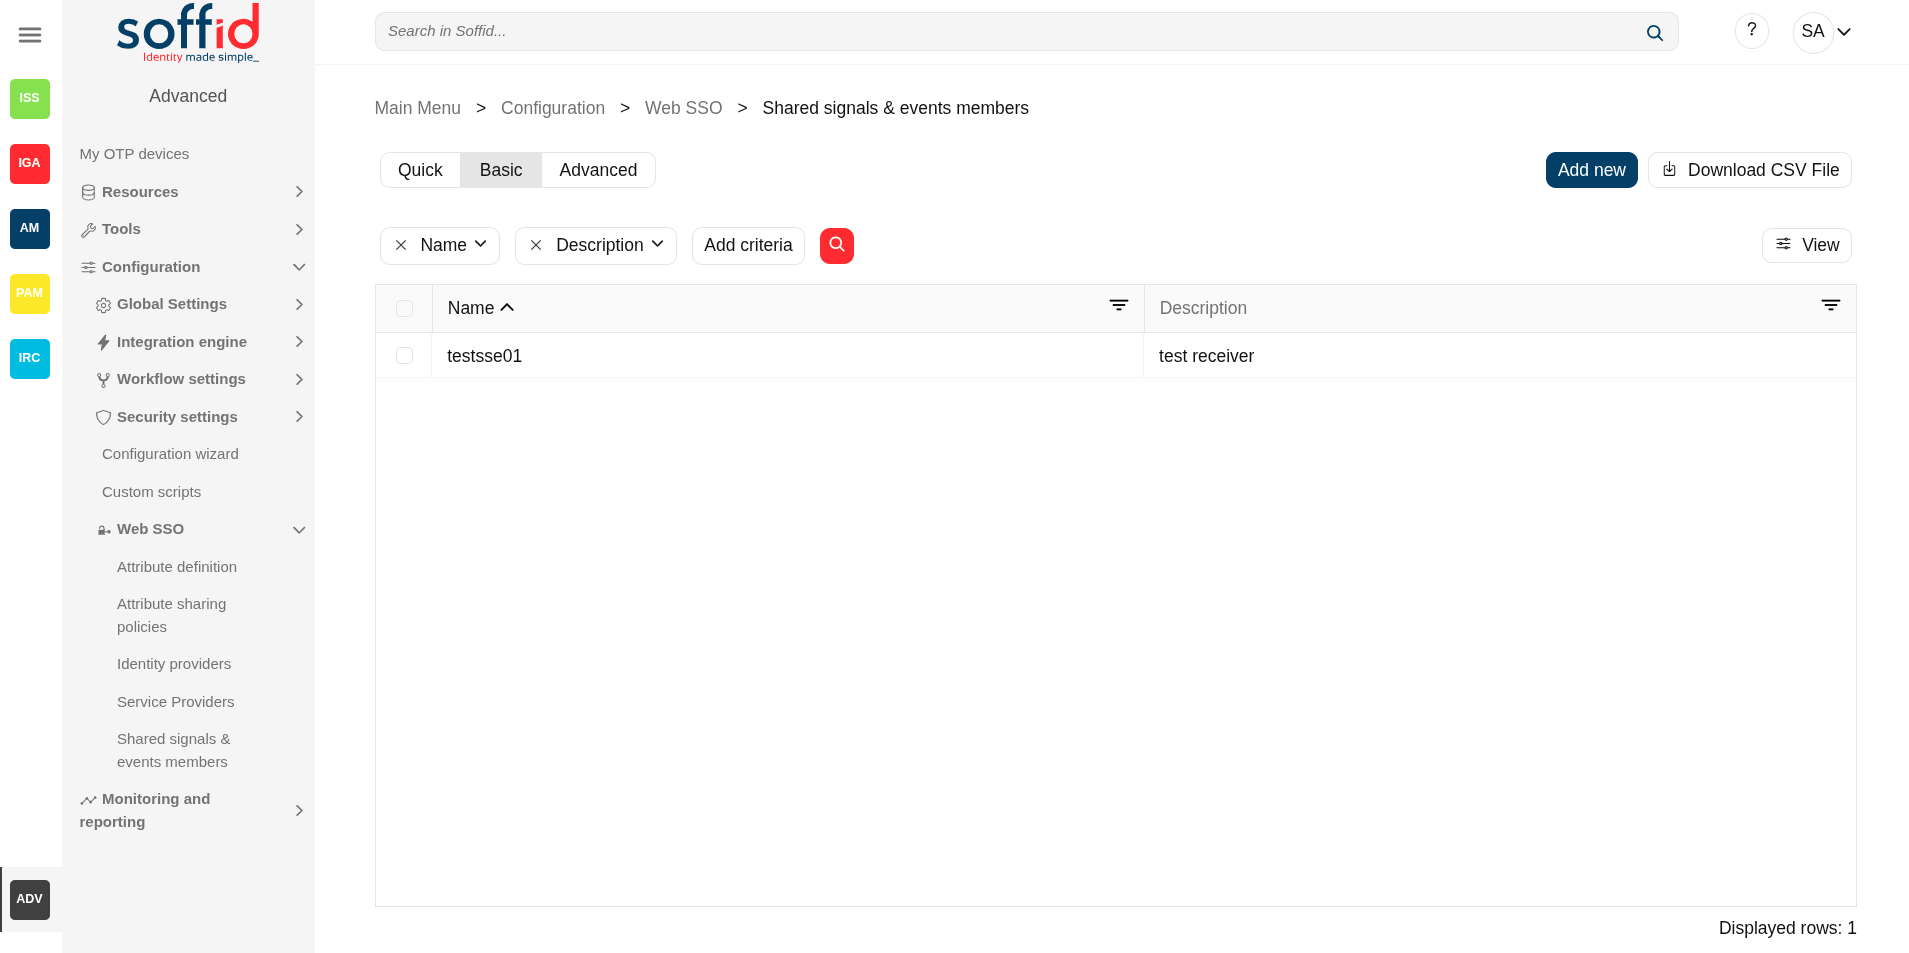Viewport: 1909px width, 953px height.
Task: Open Custom scripts
Action: click(151, 492)
